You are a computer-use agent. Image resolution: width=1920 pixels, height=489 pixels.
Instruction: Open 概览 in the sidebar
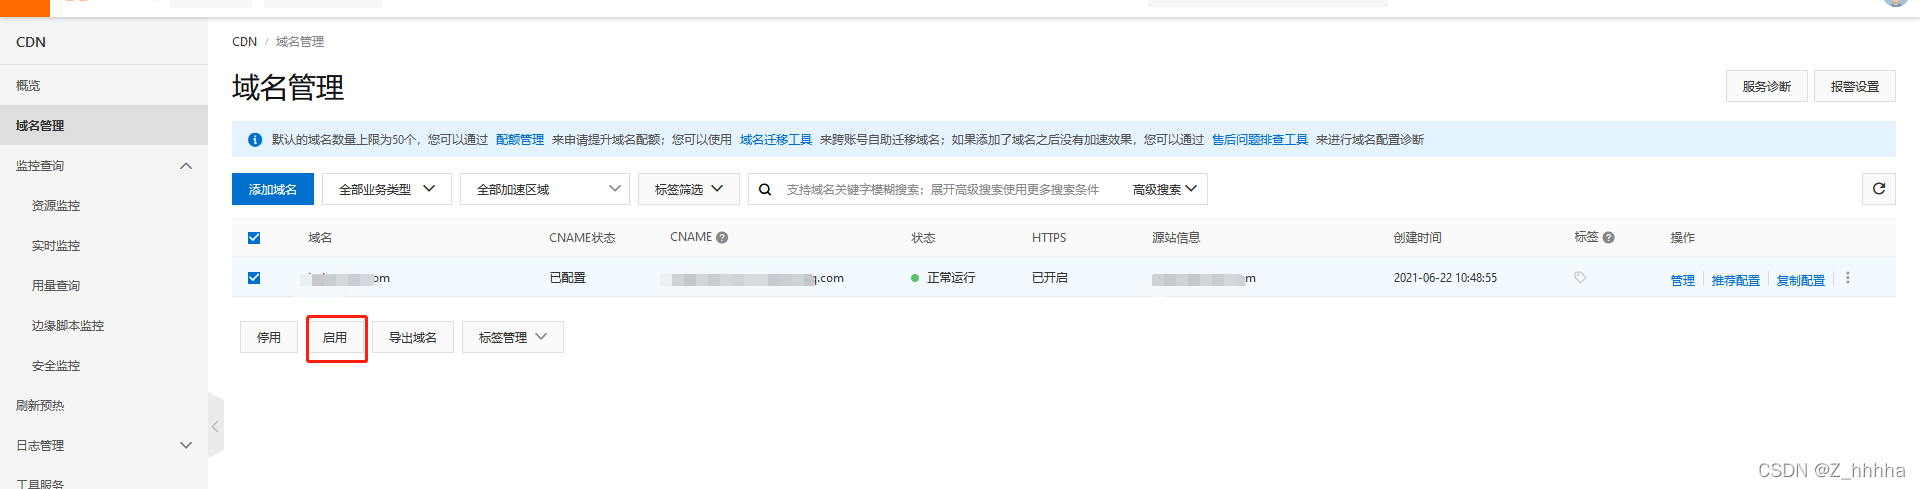104,86
